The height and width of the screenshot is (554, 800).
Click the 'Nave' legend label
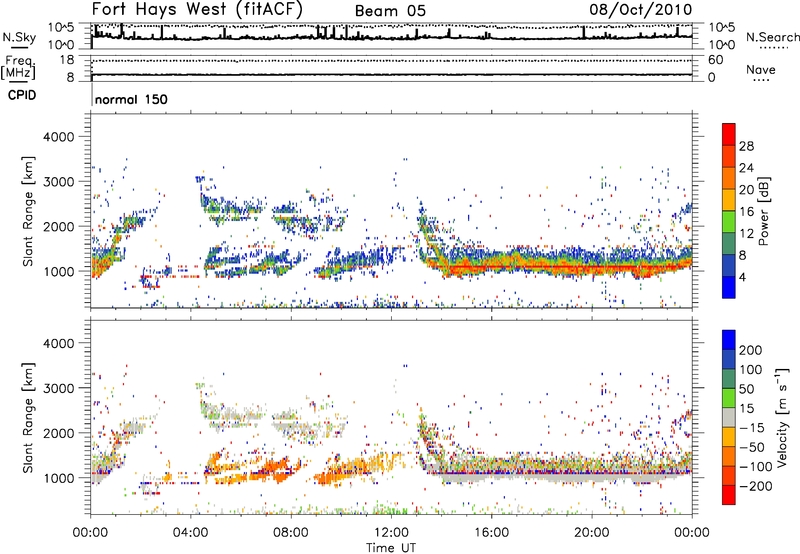coord(761,69)
